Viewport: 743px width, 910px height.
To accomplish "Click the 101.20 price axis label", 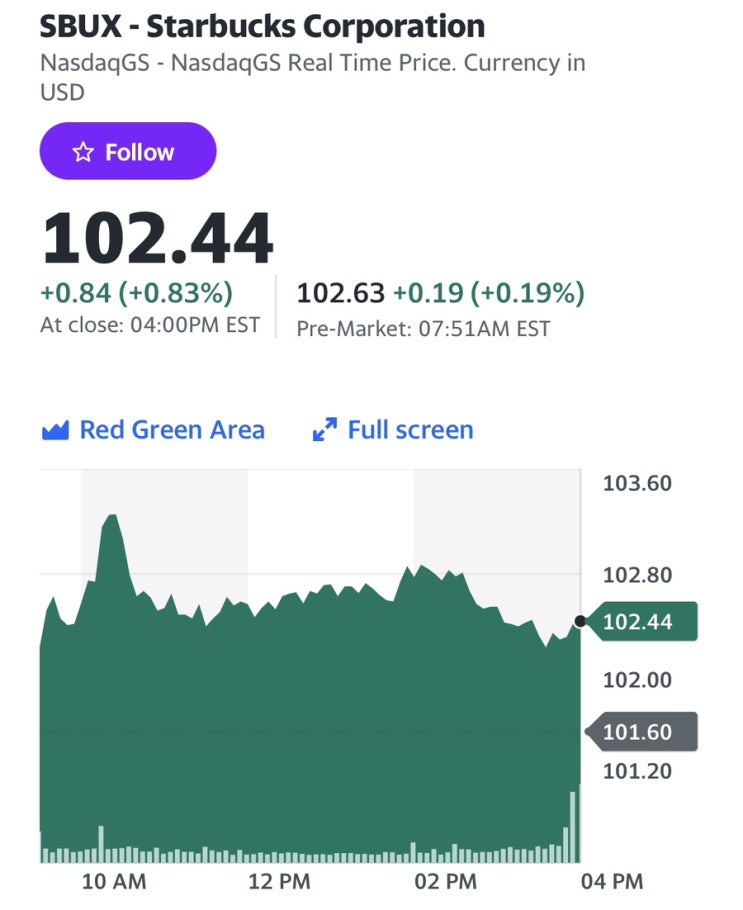I will click(x=637, y=771).
